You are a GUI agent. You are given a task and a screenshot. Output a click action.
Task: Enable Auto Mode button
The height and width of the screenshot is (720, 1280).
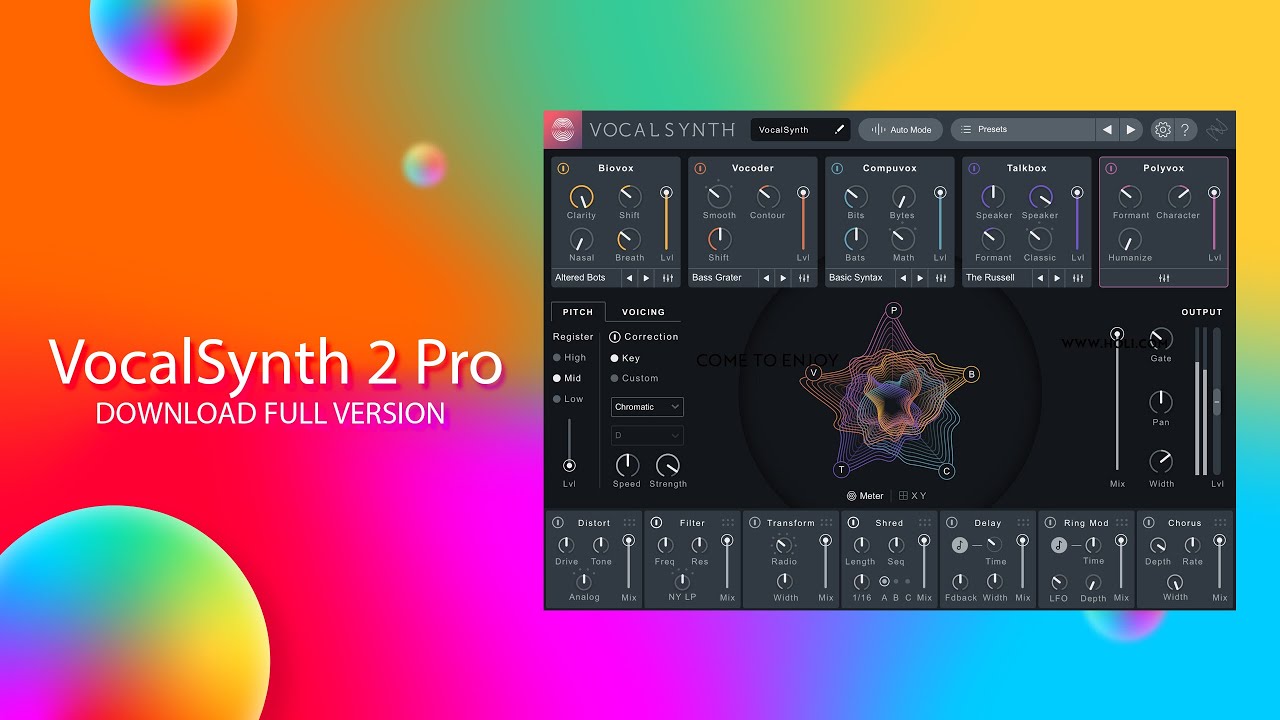click(x=901, y=129)
